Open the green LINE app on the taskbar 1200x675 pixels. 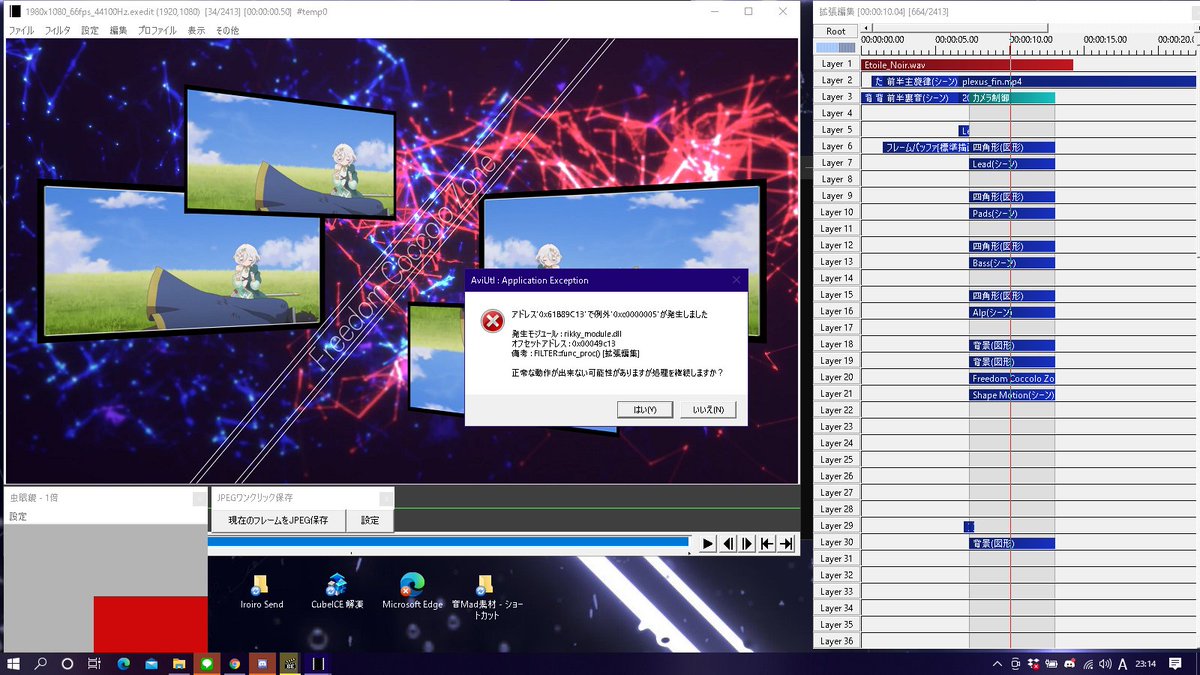207,663
